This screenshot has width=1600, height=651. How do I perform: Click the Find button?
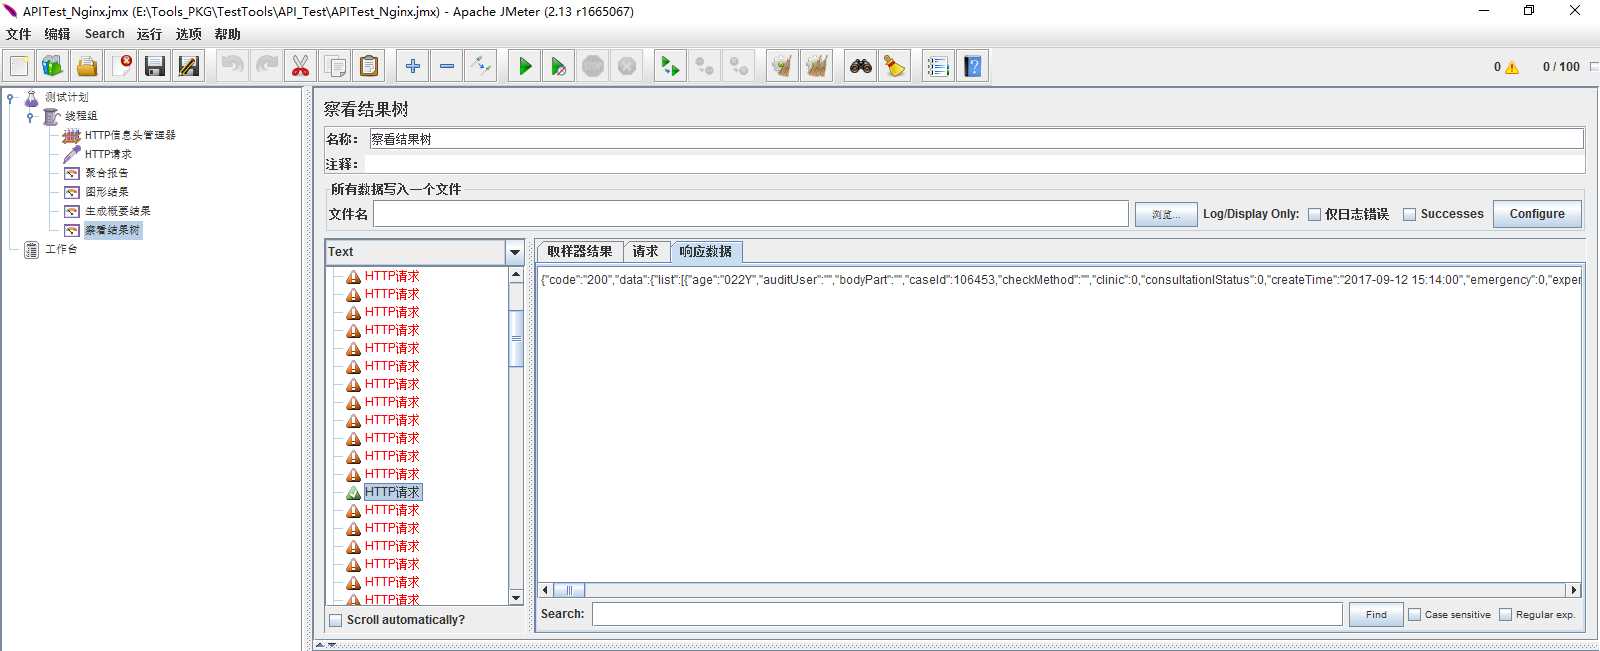1376,614
